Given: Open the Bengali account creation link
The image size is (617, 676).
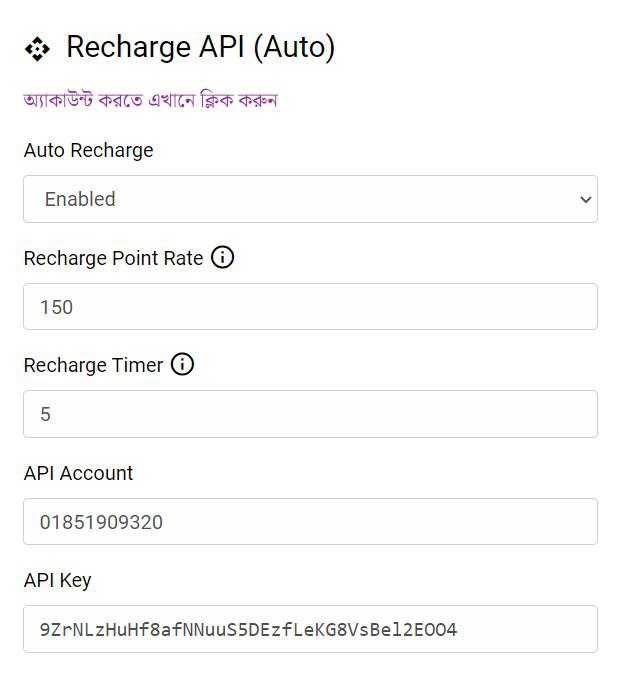Looking at the screenshot, I should 150,100.
